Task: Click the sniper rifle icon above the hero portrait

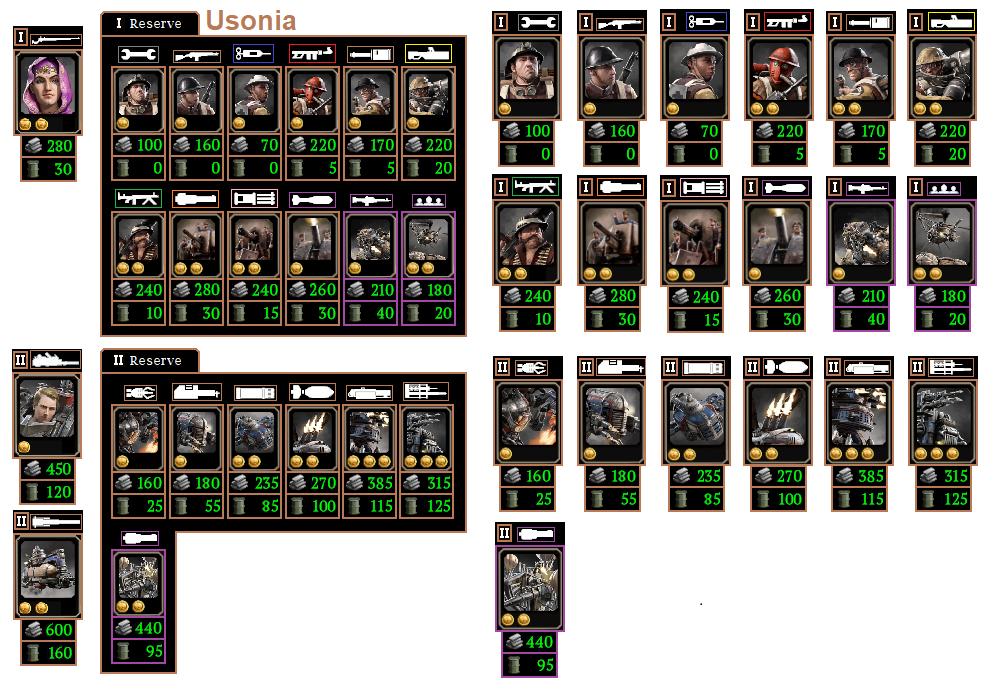Action: [x=55, y=39]
